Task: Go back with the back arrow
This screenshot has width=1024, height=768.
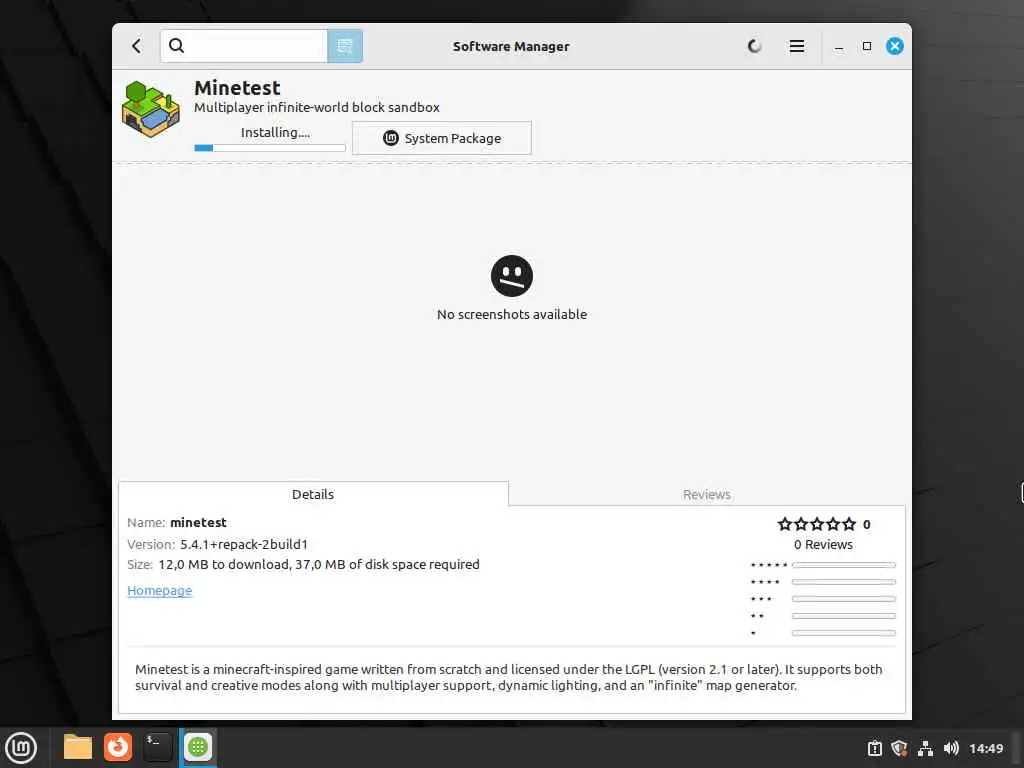Action: [x=136, y=46]
